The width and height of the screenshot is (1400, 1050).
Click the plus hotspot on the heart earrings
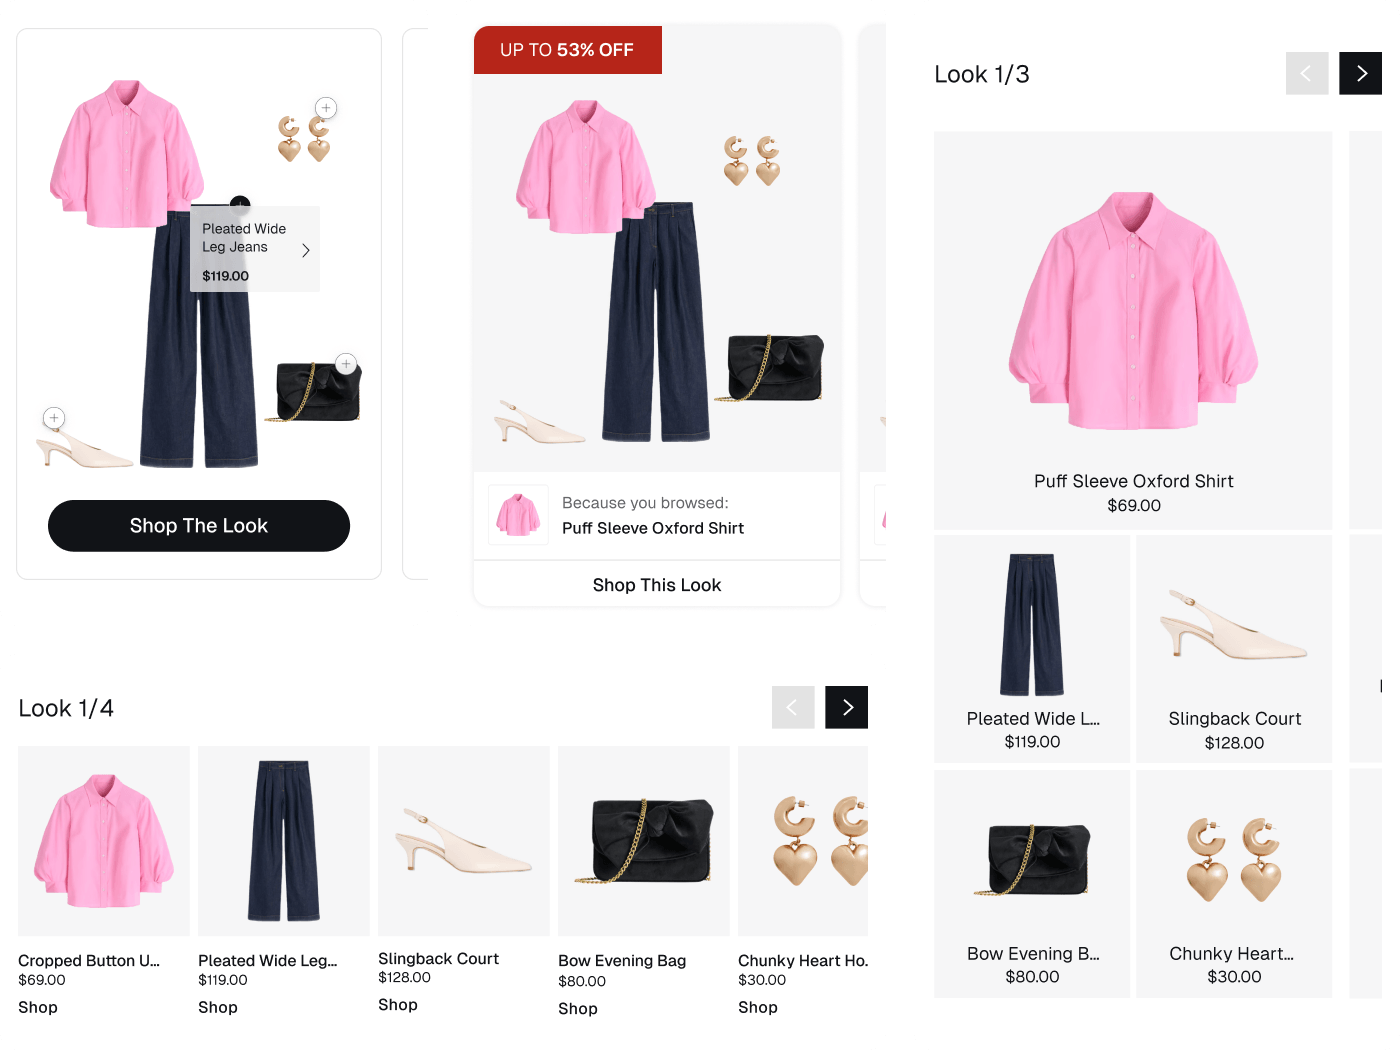coord(326,108)
